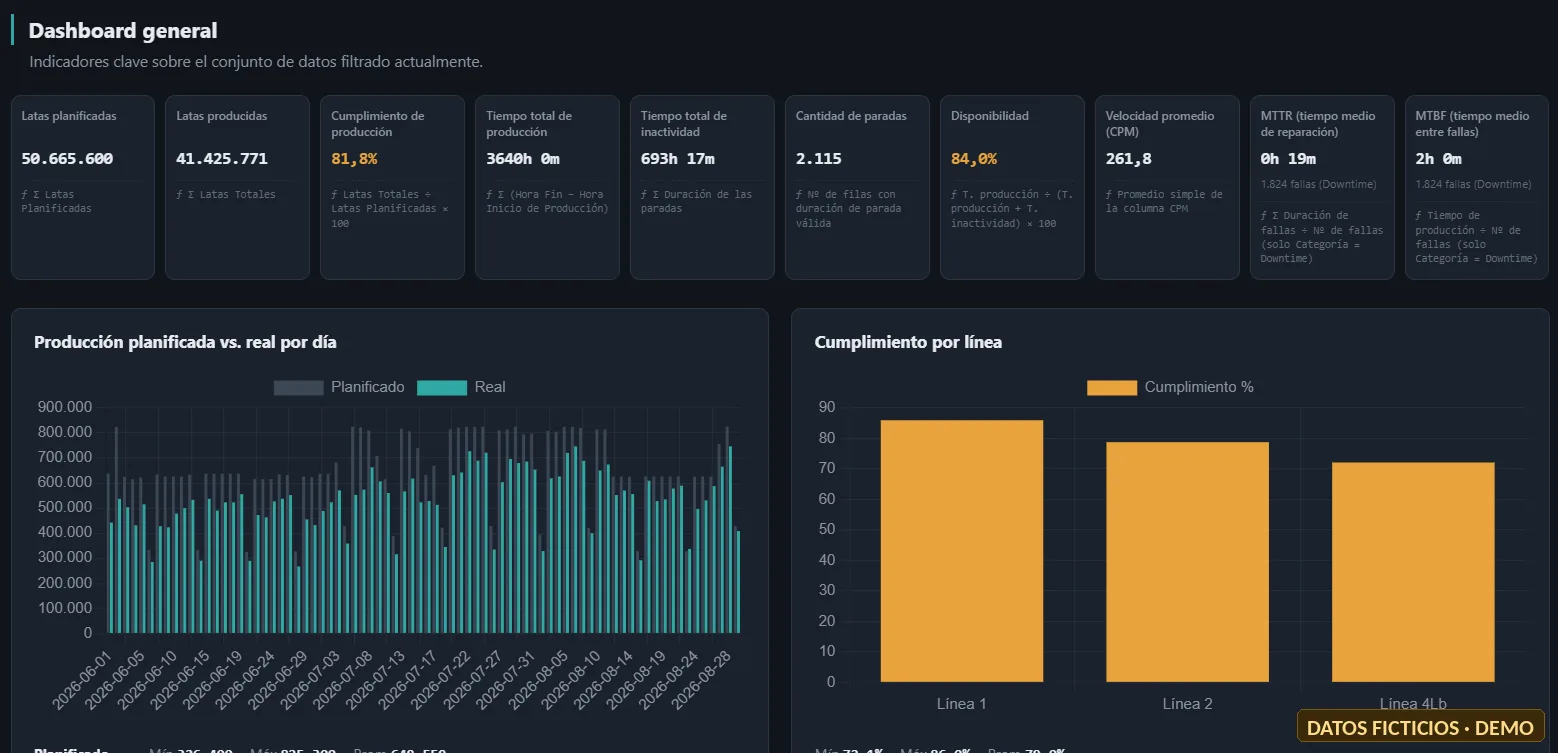Click the 900.000 y-axis label

point(64,407)
